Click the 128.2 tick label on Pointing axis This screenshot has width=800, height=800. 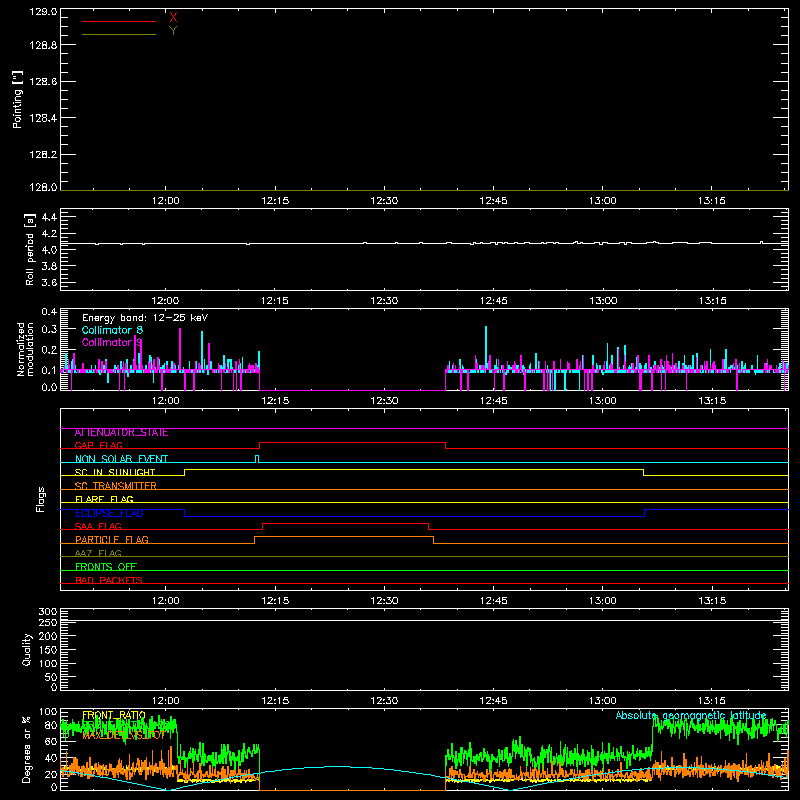(43, 155)
